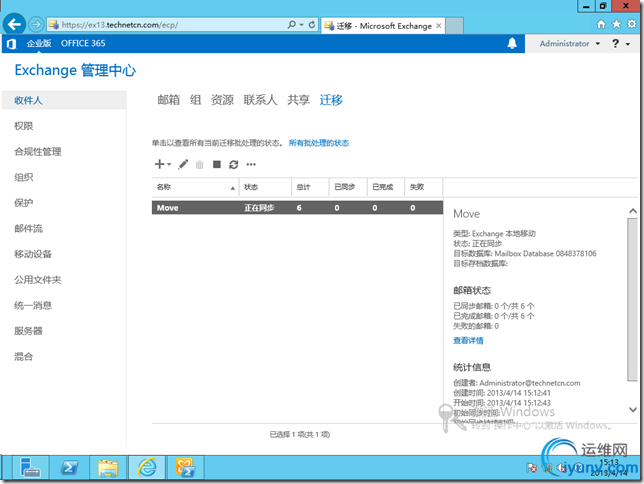The height and width of the screenshot is (484, 644).
Task: Select 组织 in the left navigation
Action: tap(24, 177)
